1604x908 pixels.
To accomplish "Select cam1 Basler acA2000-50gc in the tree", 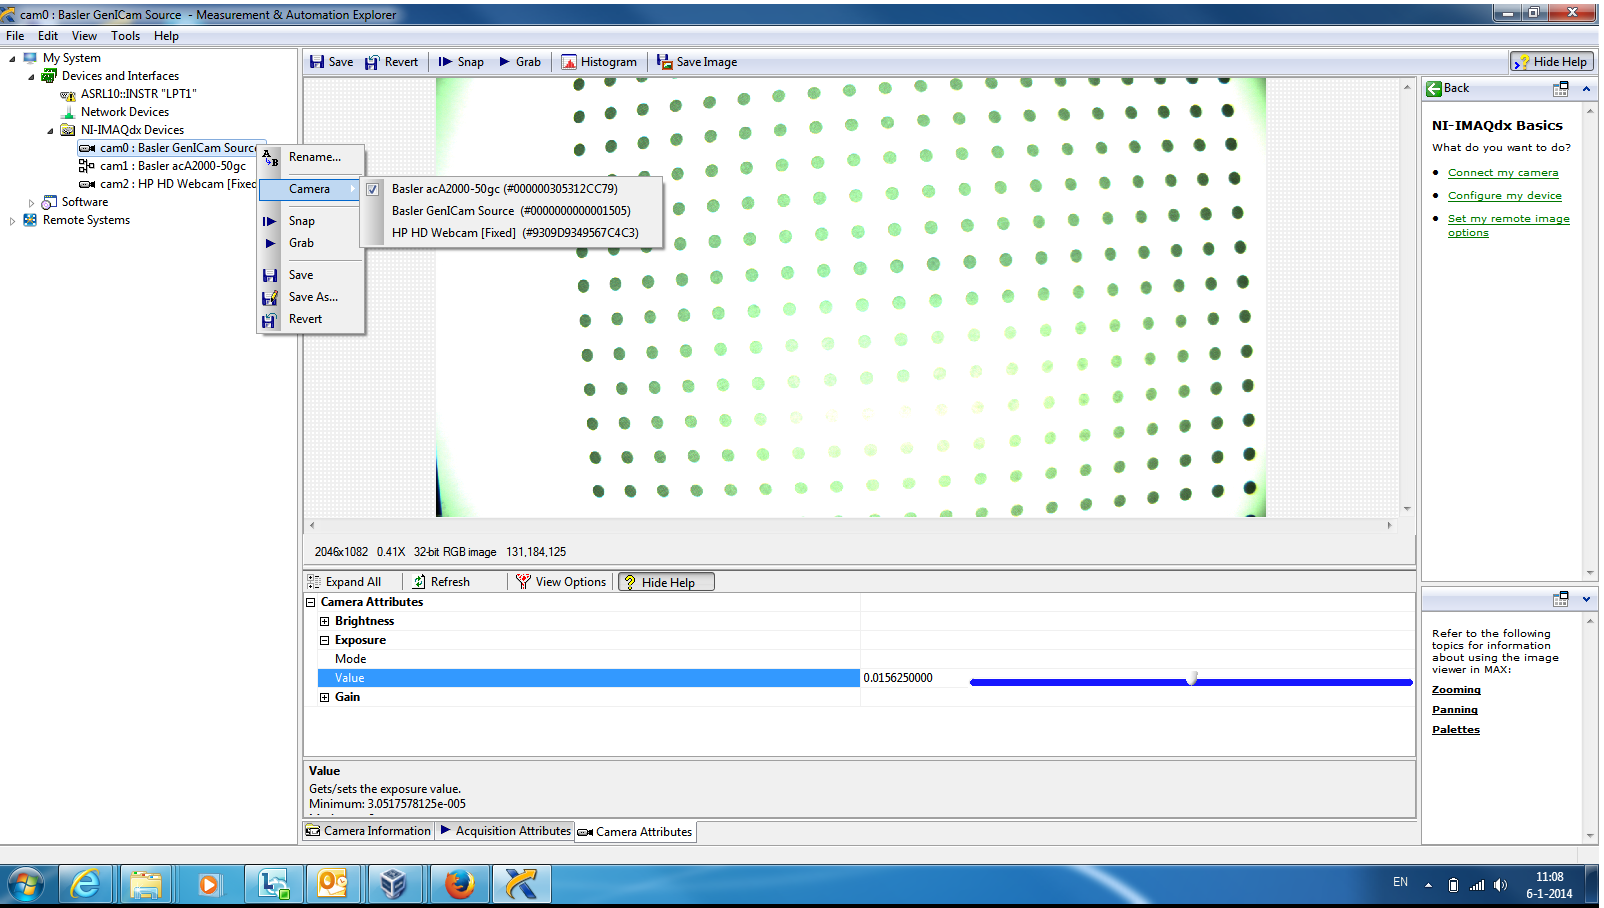I will click(x=163, y=166).
